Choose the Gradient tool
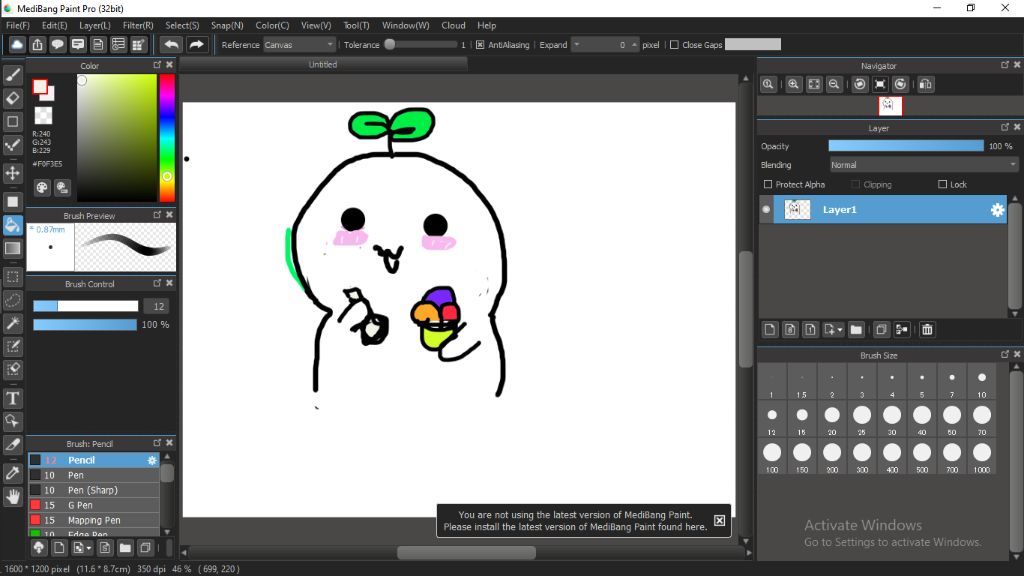The height and width of the screenshot is (576, 1024). click(13, 248)
